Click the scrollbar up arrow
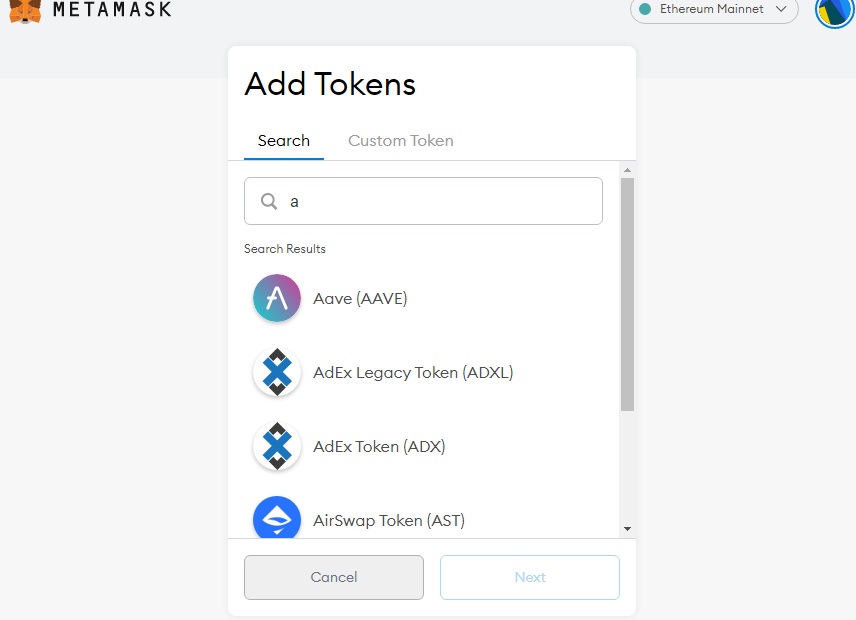The height and width of the screenshot is (620, 856). pyautogui.click(x=627, y=170)
